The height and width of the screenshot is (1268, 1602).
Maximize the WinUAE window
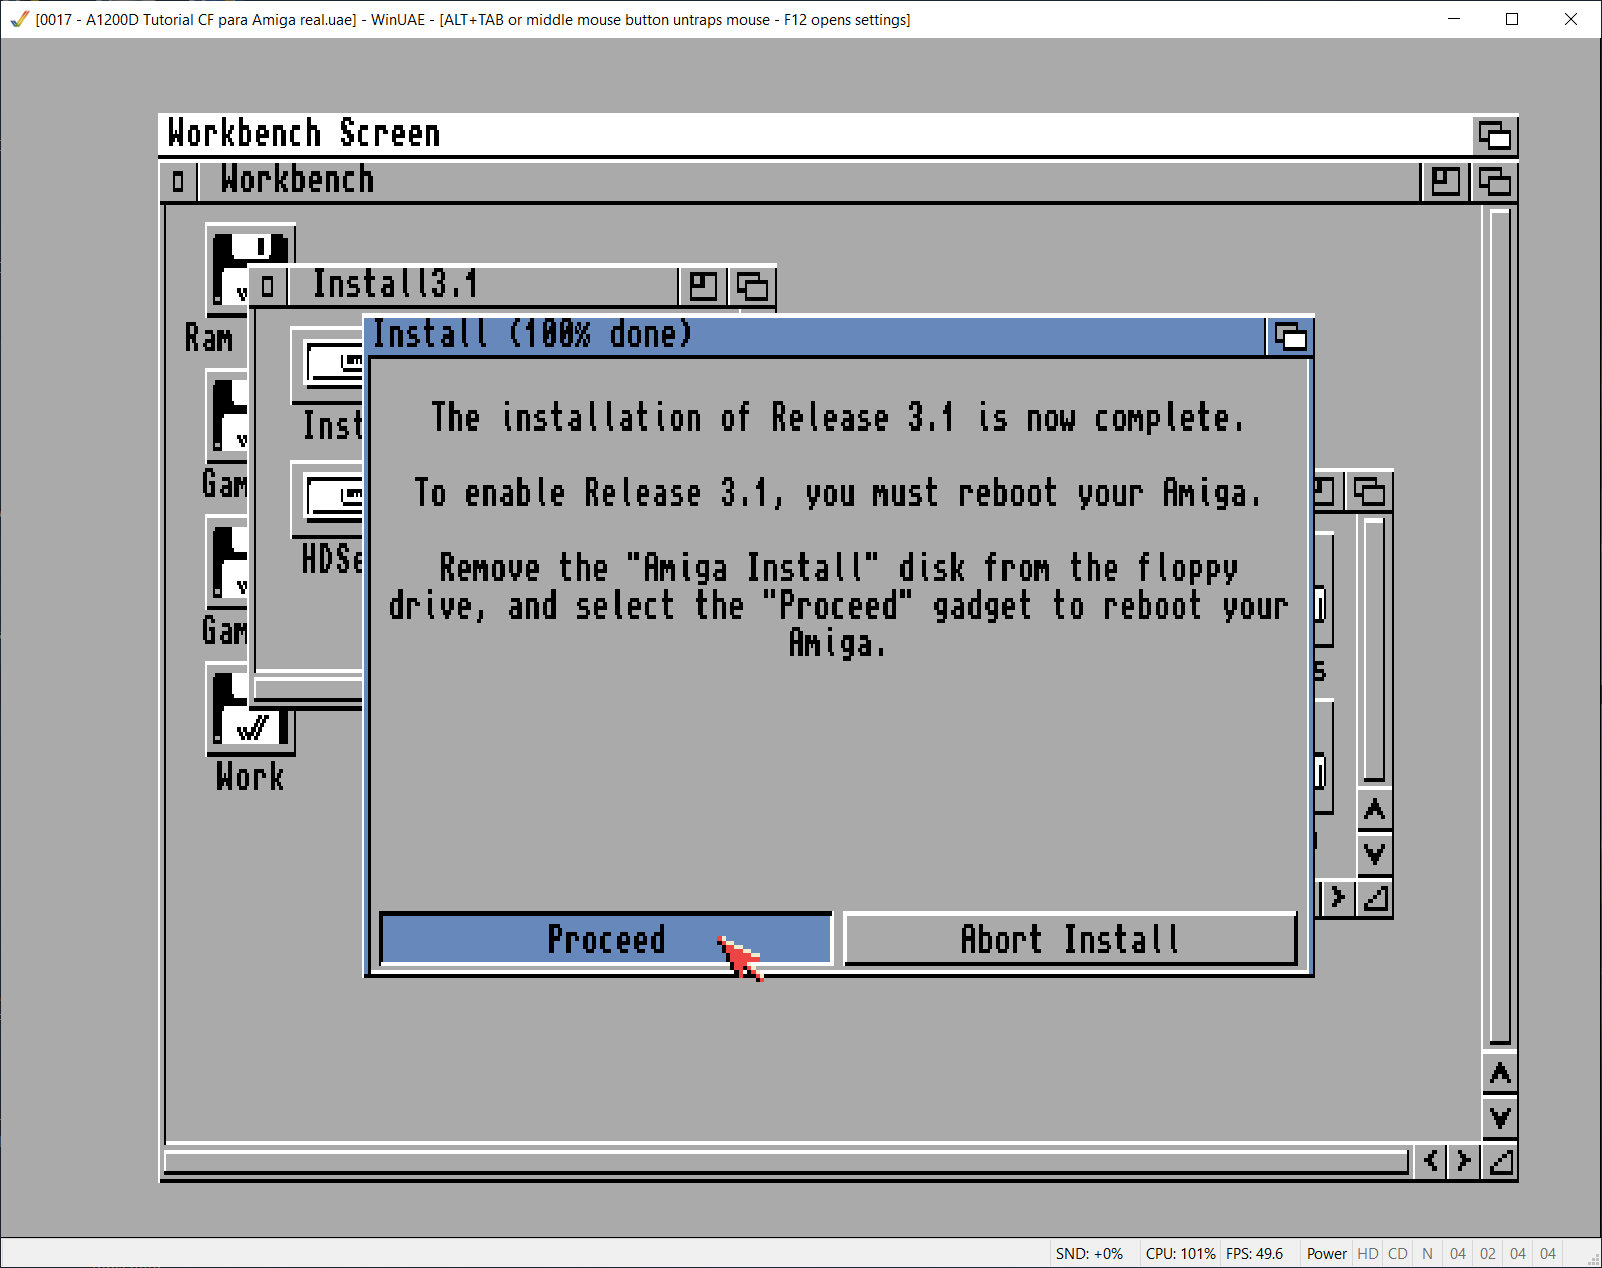pos(1512,19)
